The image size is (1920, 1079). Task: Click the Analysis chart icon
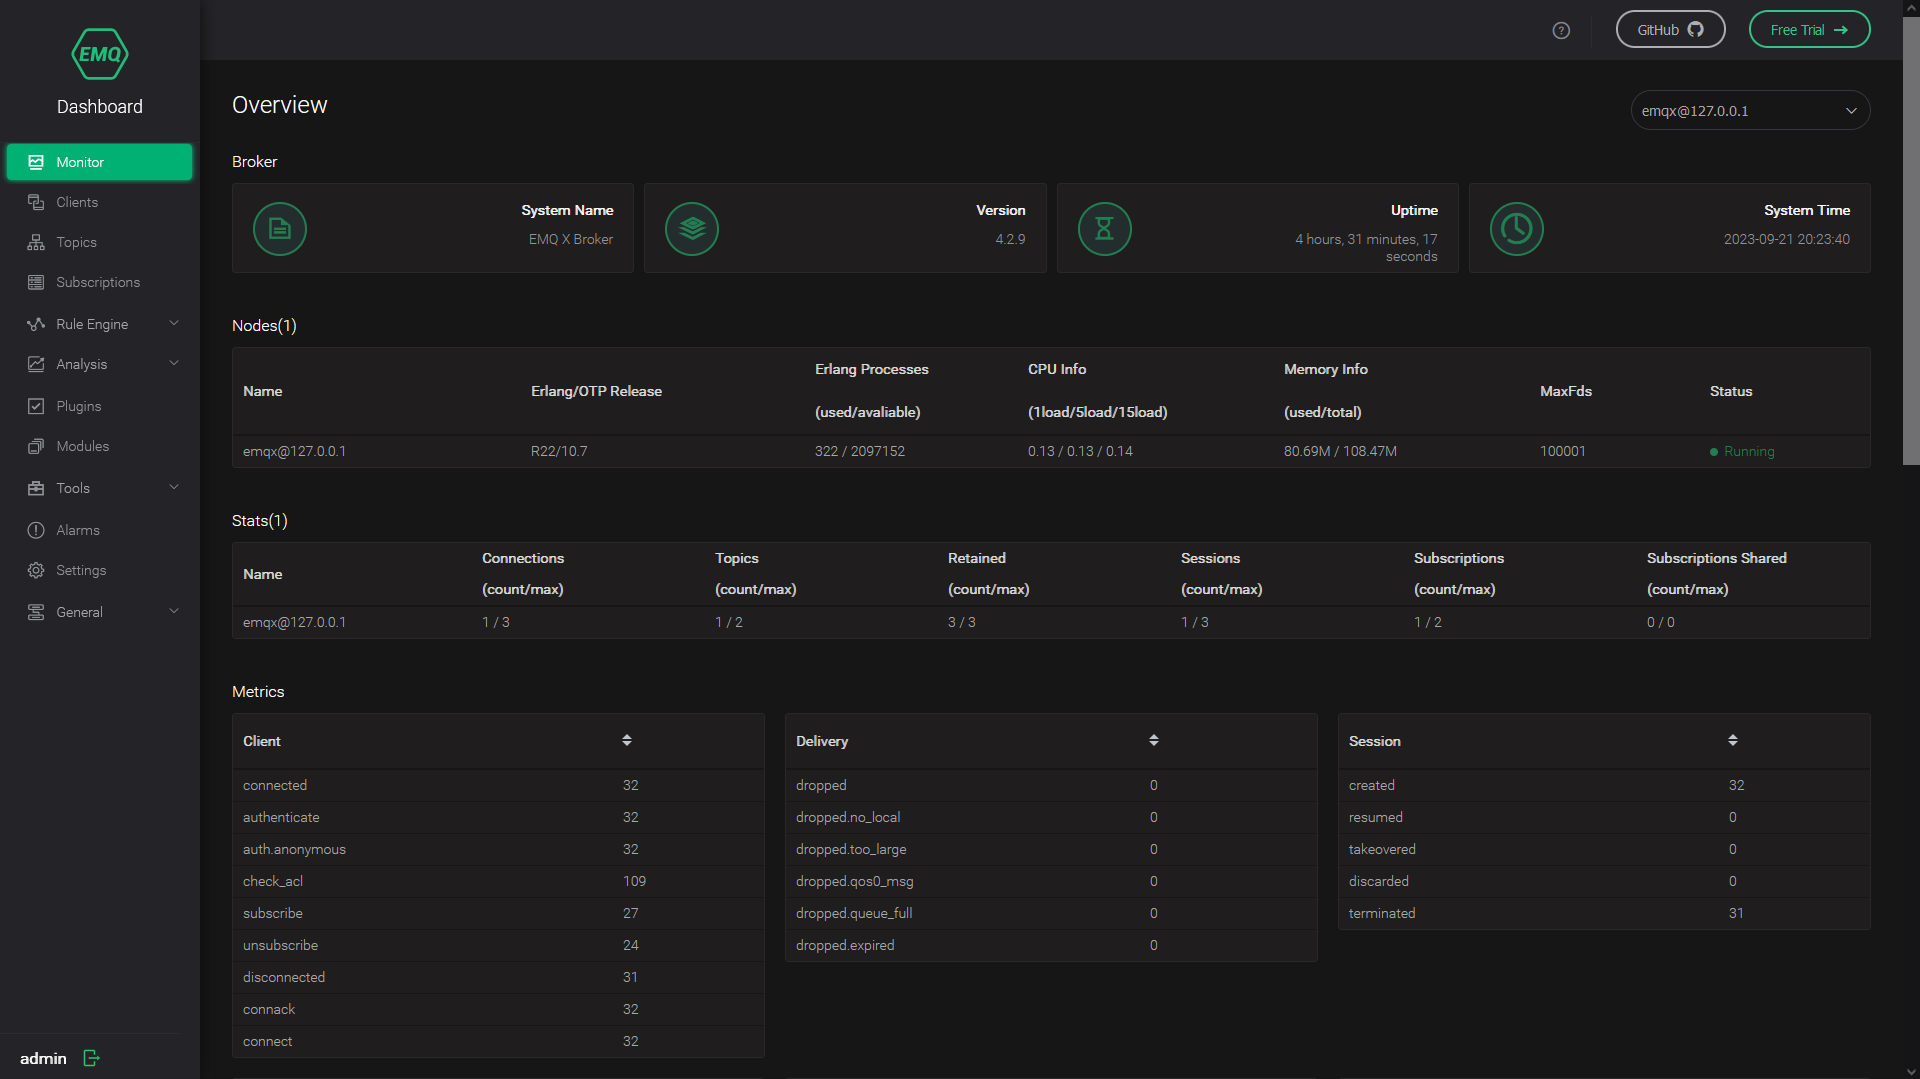(x=36, y=364)
